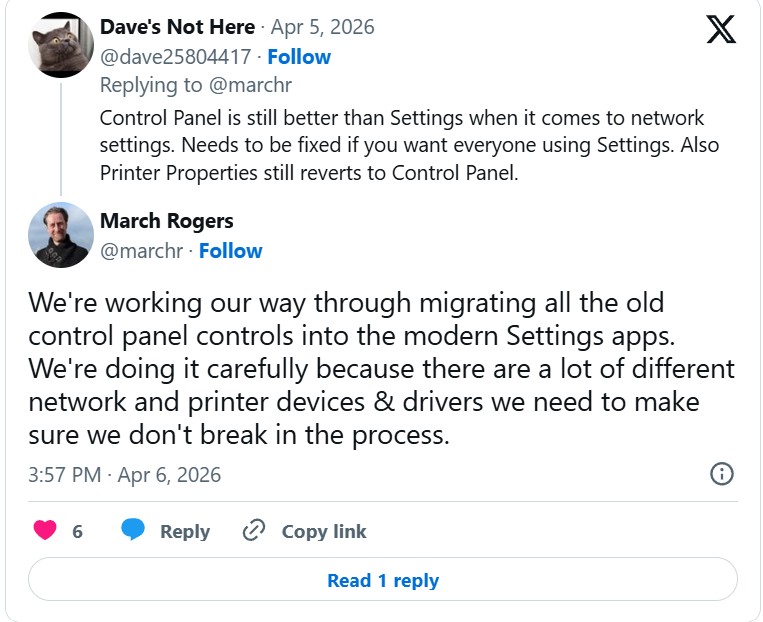The height and width of the screenshot is (622, 763).
Task: Click the reply speech bubble icon
Action: (133, 530)
